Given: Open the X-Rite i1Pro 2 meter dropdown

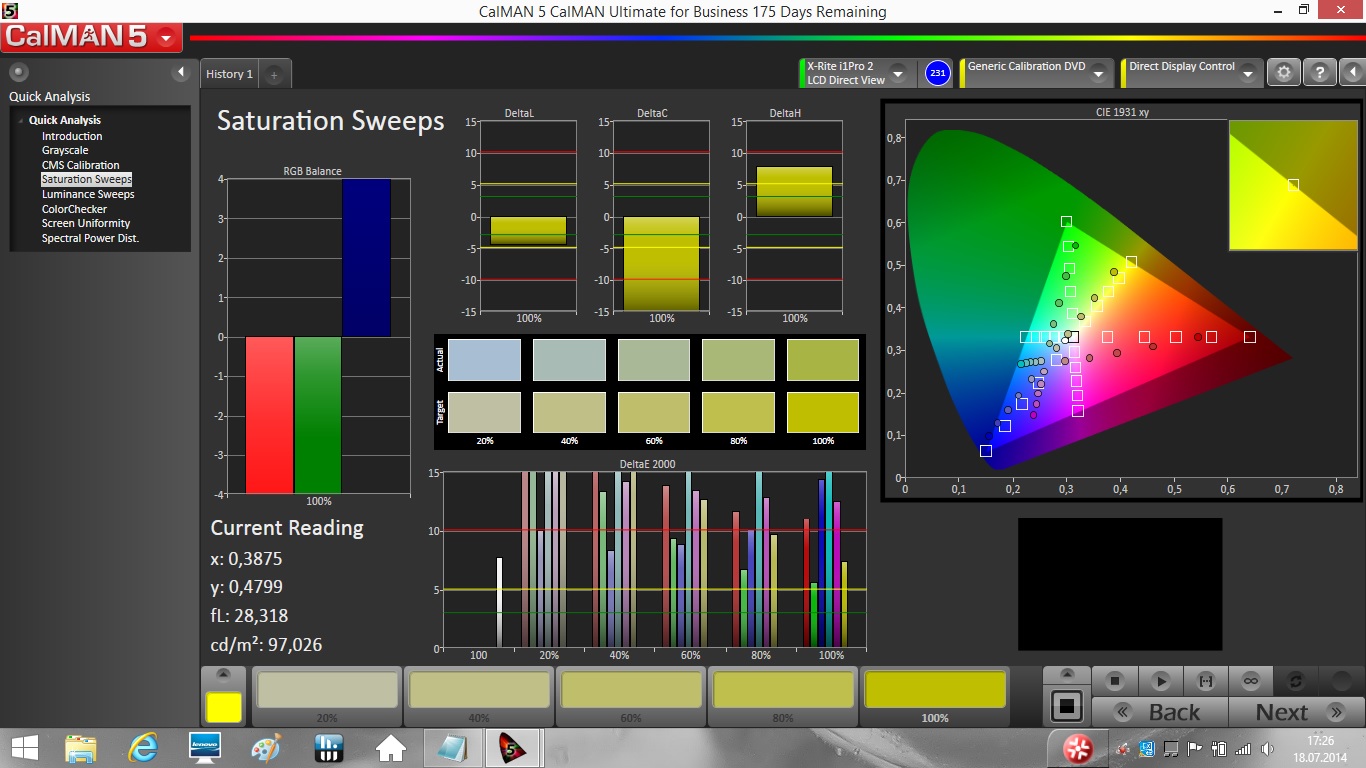Looking at the screenshot, I should pyautogui.click(x=897, y=74).
